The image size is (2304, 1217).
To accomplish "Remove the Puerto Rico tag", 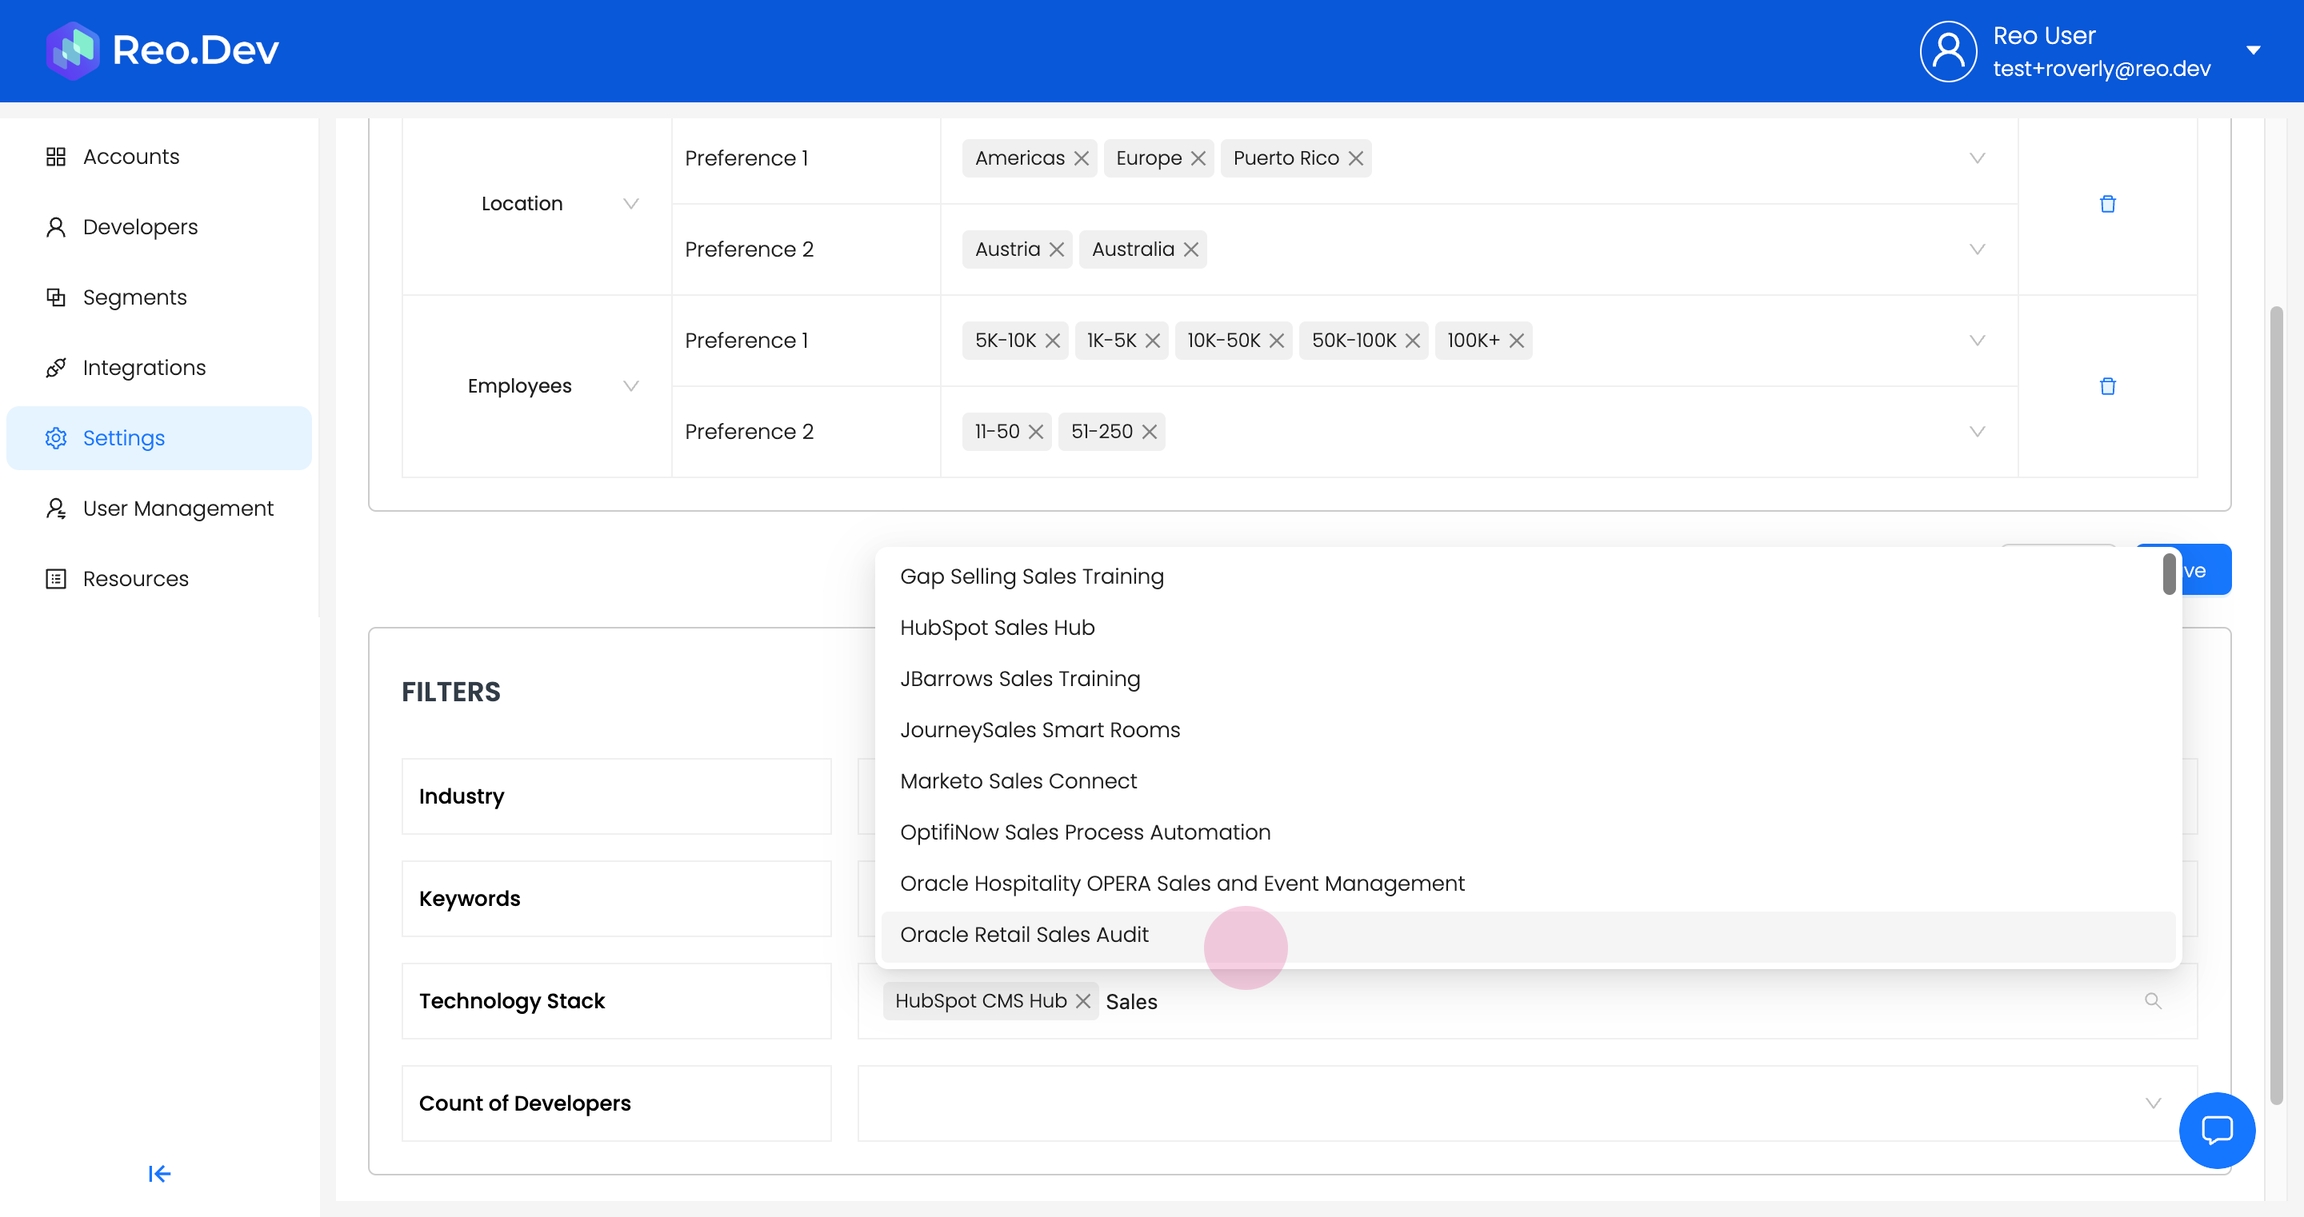I will pyautogui.click(x=1355, y=159).
